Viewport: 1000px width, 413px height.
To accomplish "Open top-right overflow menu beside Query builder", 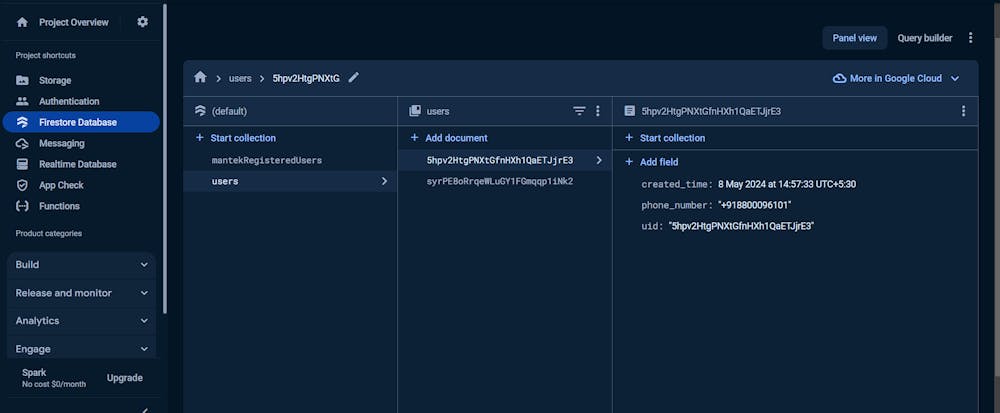I will tap(970, 38).
